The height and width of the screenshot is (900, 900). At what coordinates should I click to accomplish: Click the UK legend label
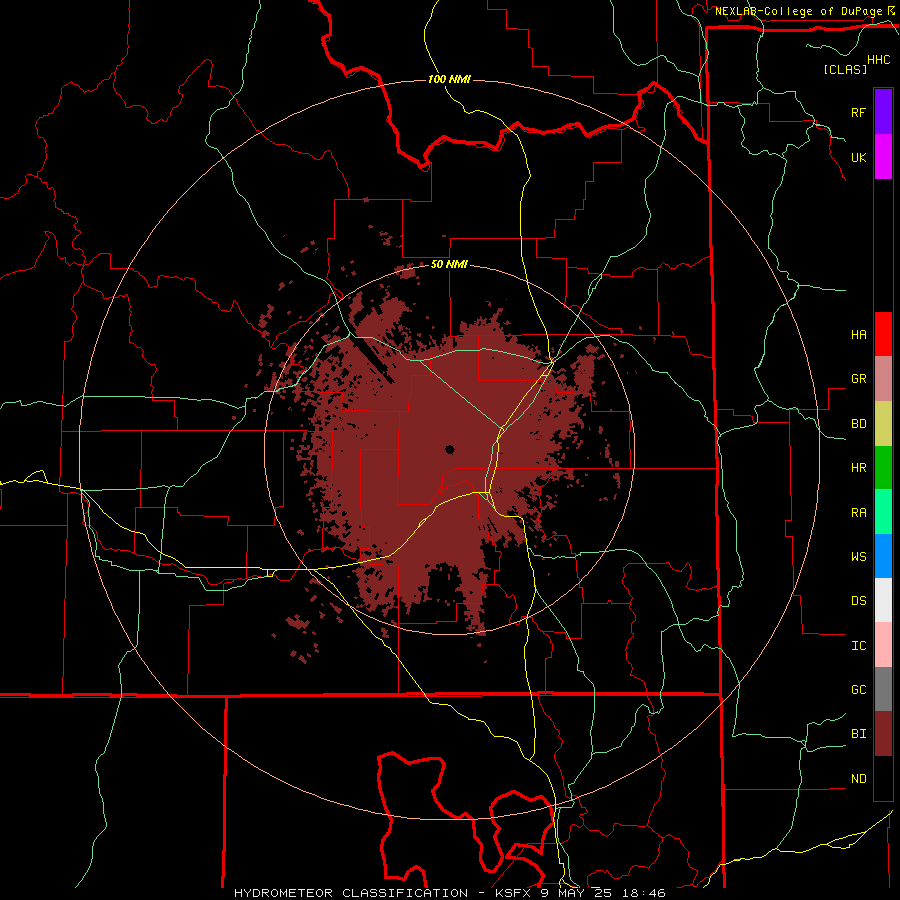(x=858, y=157)
